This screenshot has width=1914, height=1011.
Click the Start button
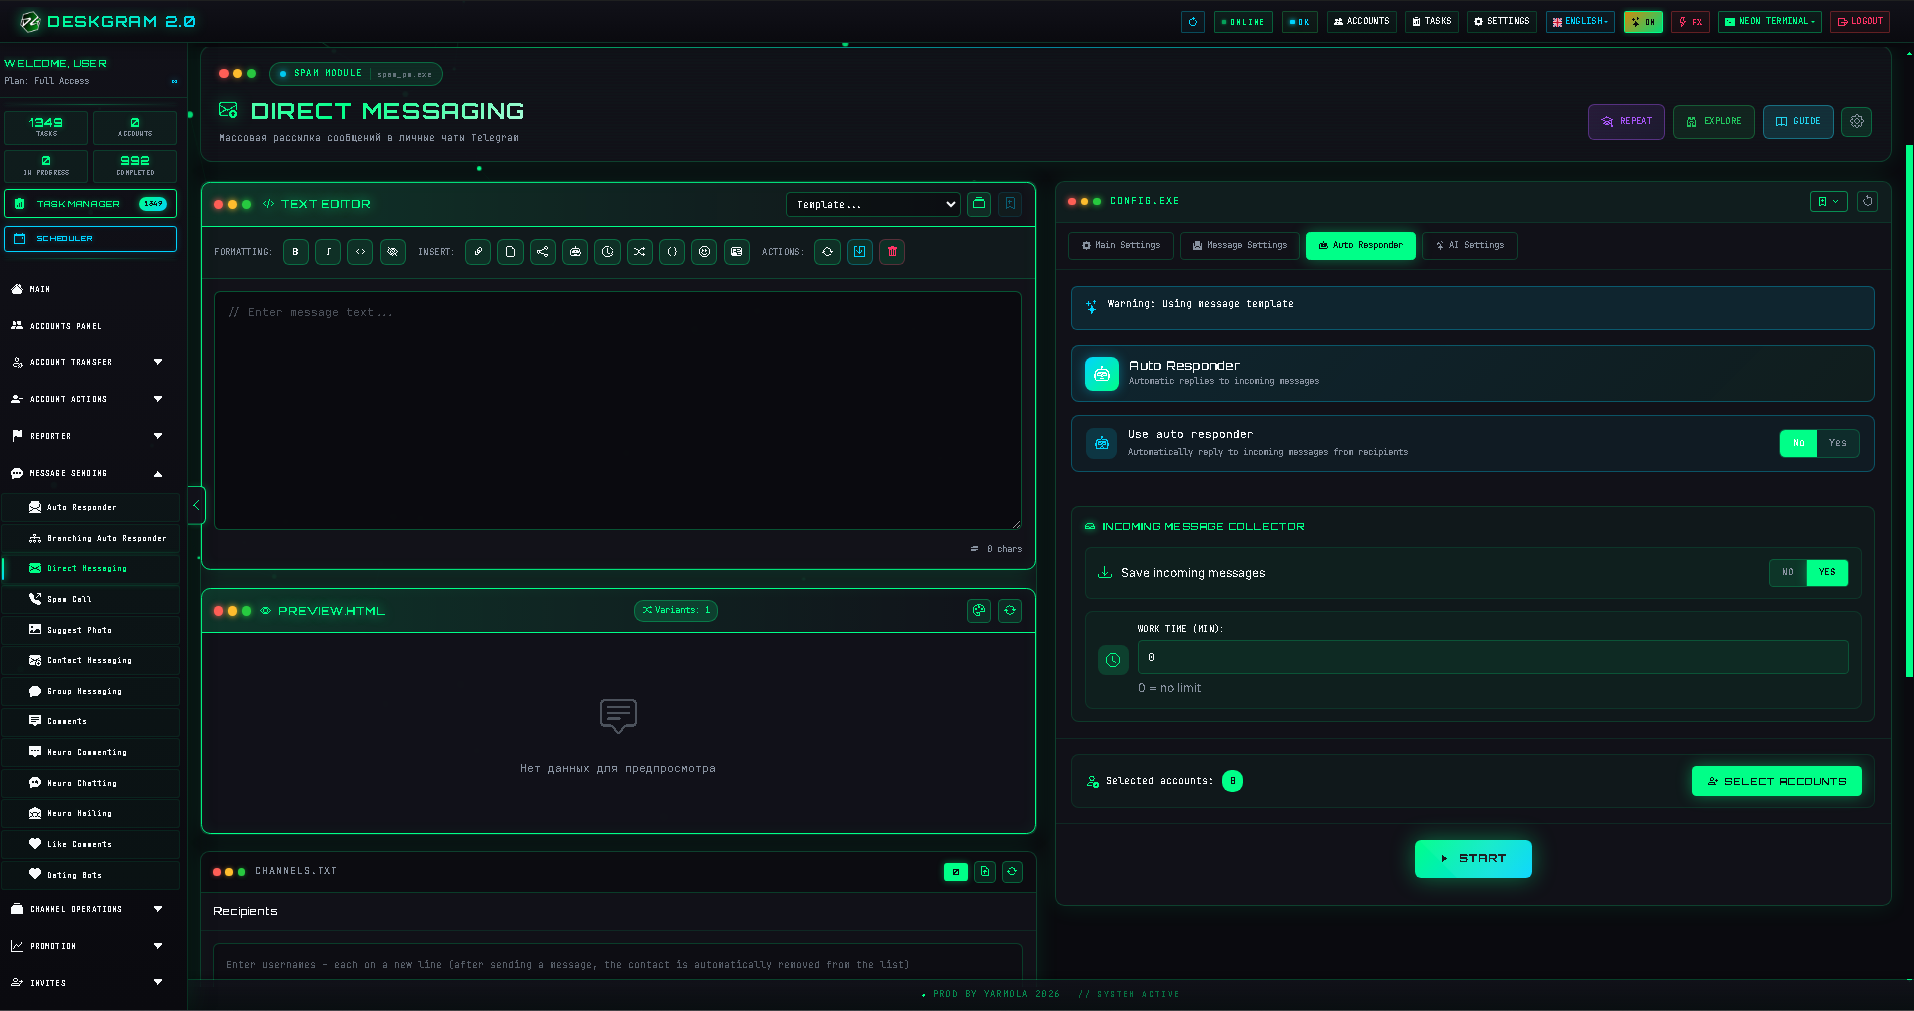click(1473, 859)
